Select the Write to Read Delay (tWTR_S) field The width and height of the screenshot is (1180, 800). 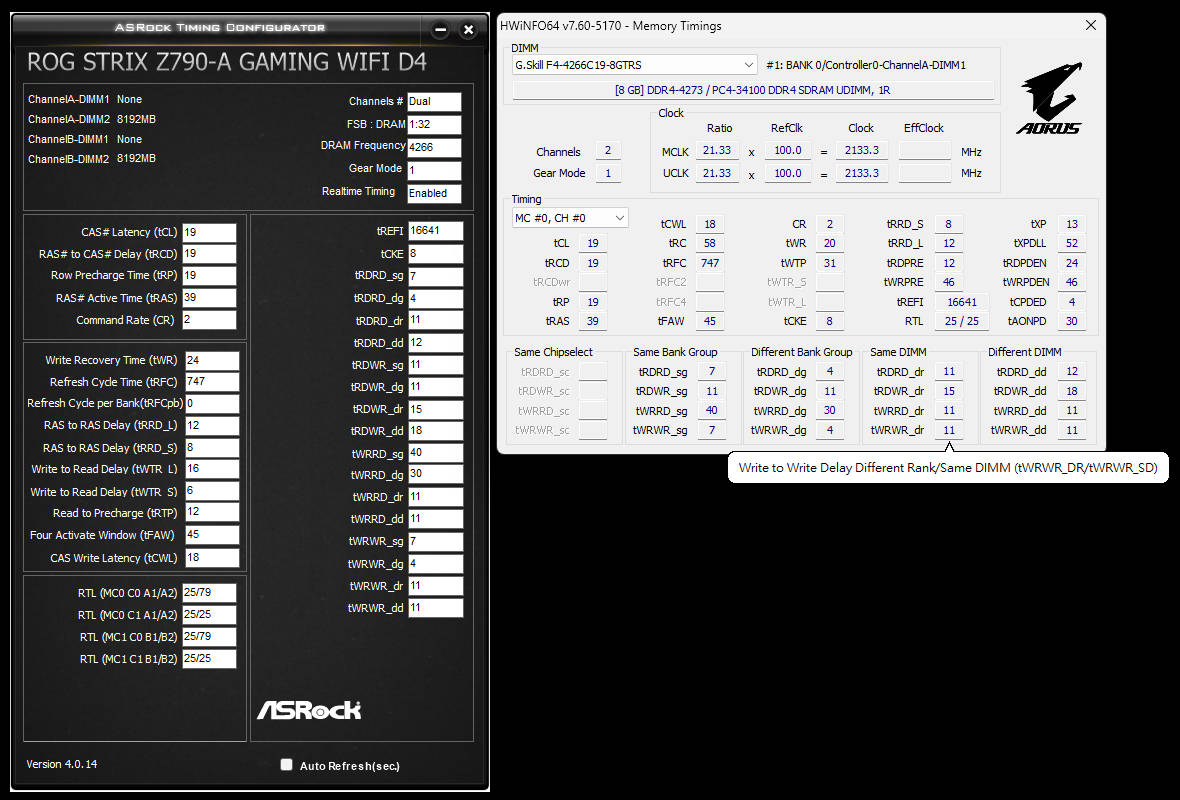click(211, 491)
